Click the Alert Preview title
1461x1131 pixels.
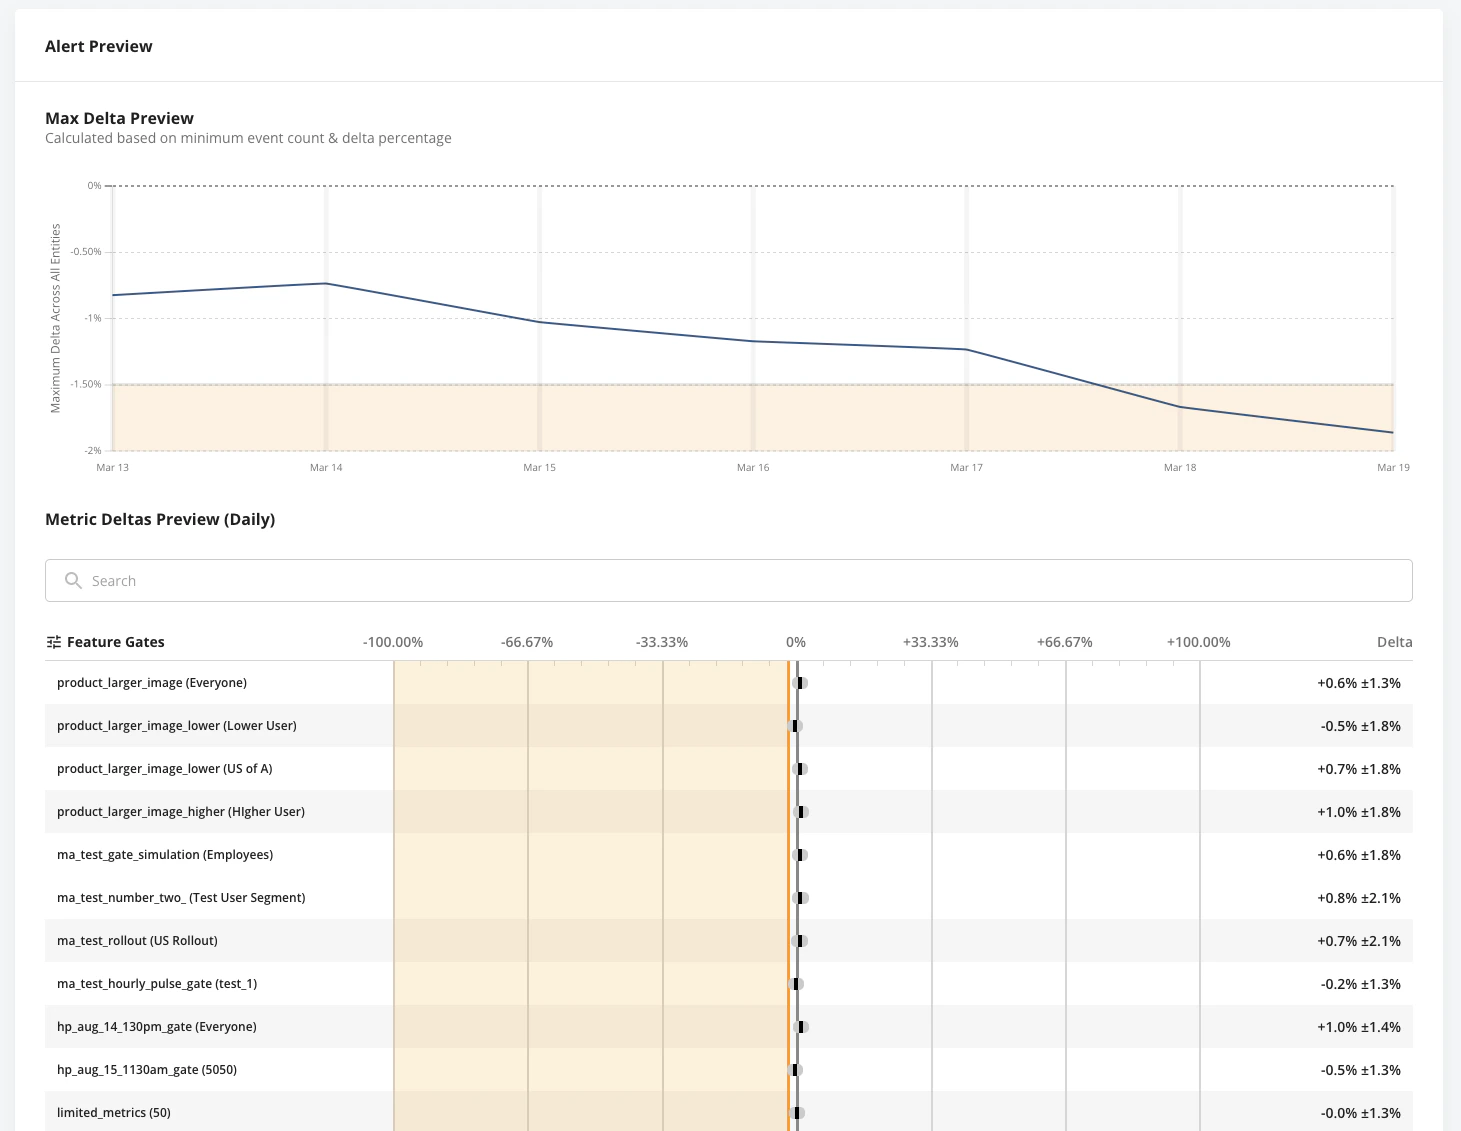click(x=98, y=46)
